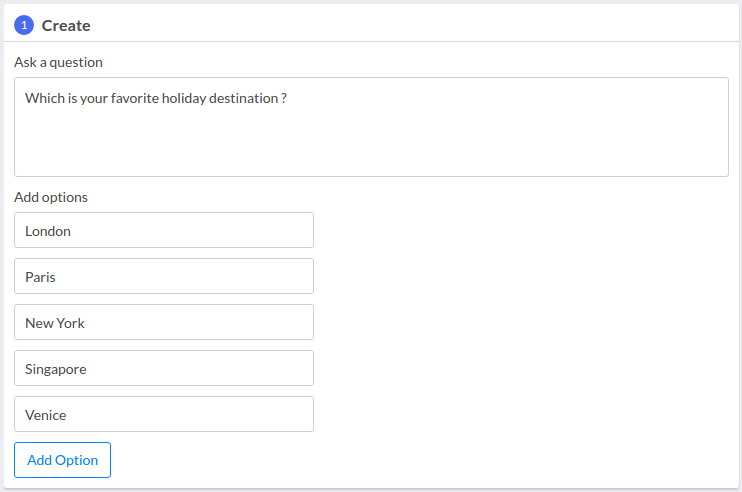Set cursor on the word Singapore
The image size is (742, 492).
click(x=56, y=369)
